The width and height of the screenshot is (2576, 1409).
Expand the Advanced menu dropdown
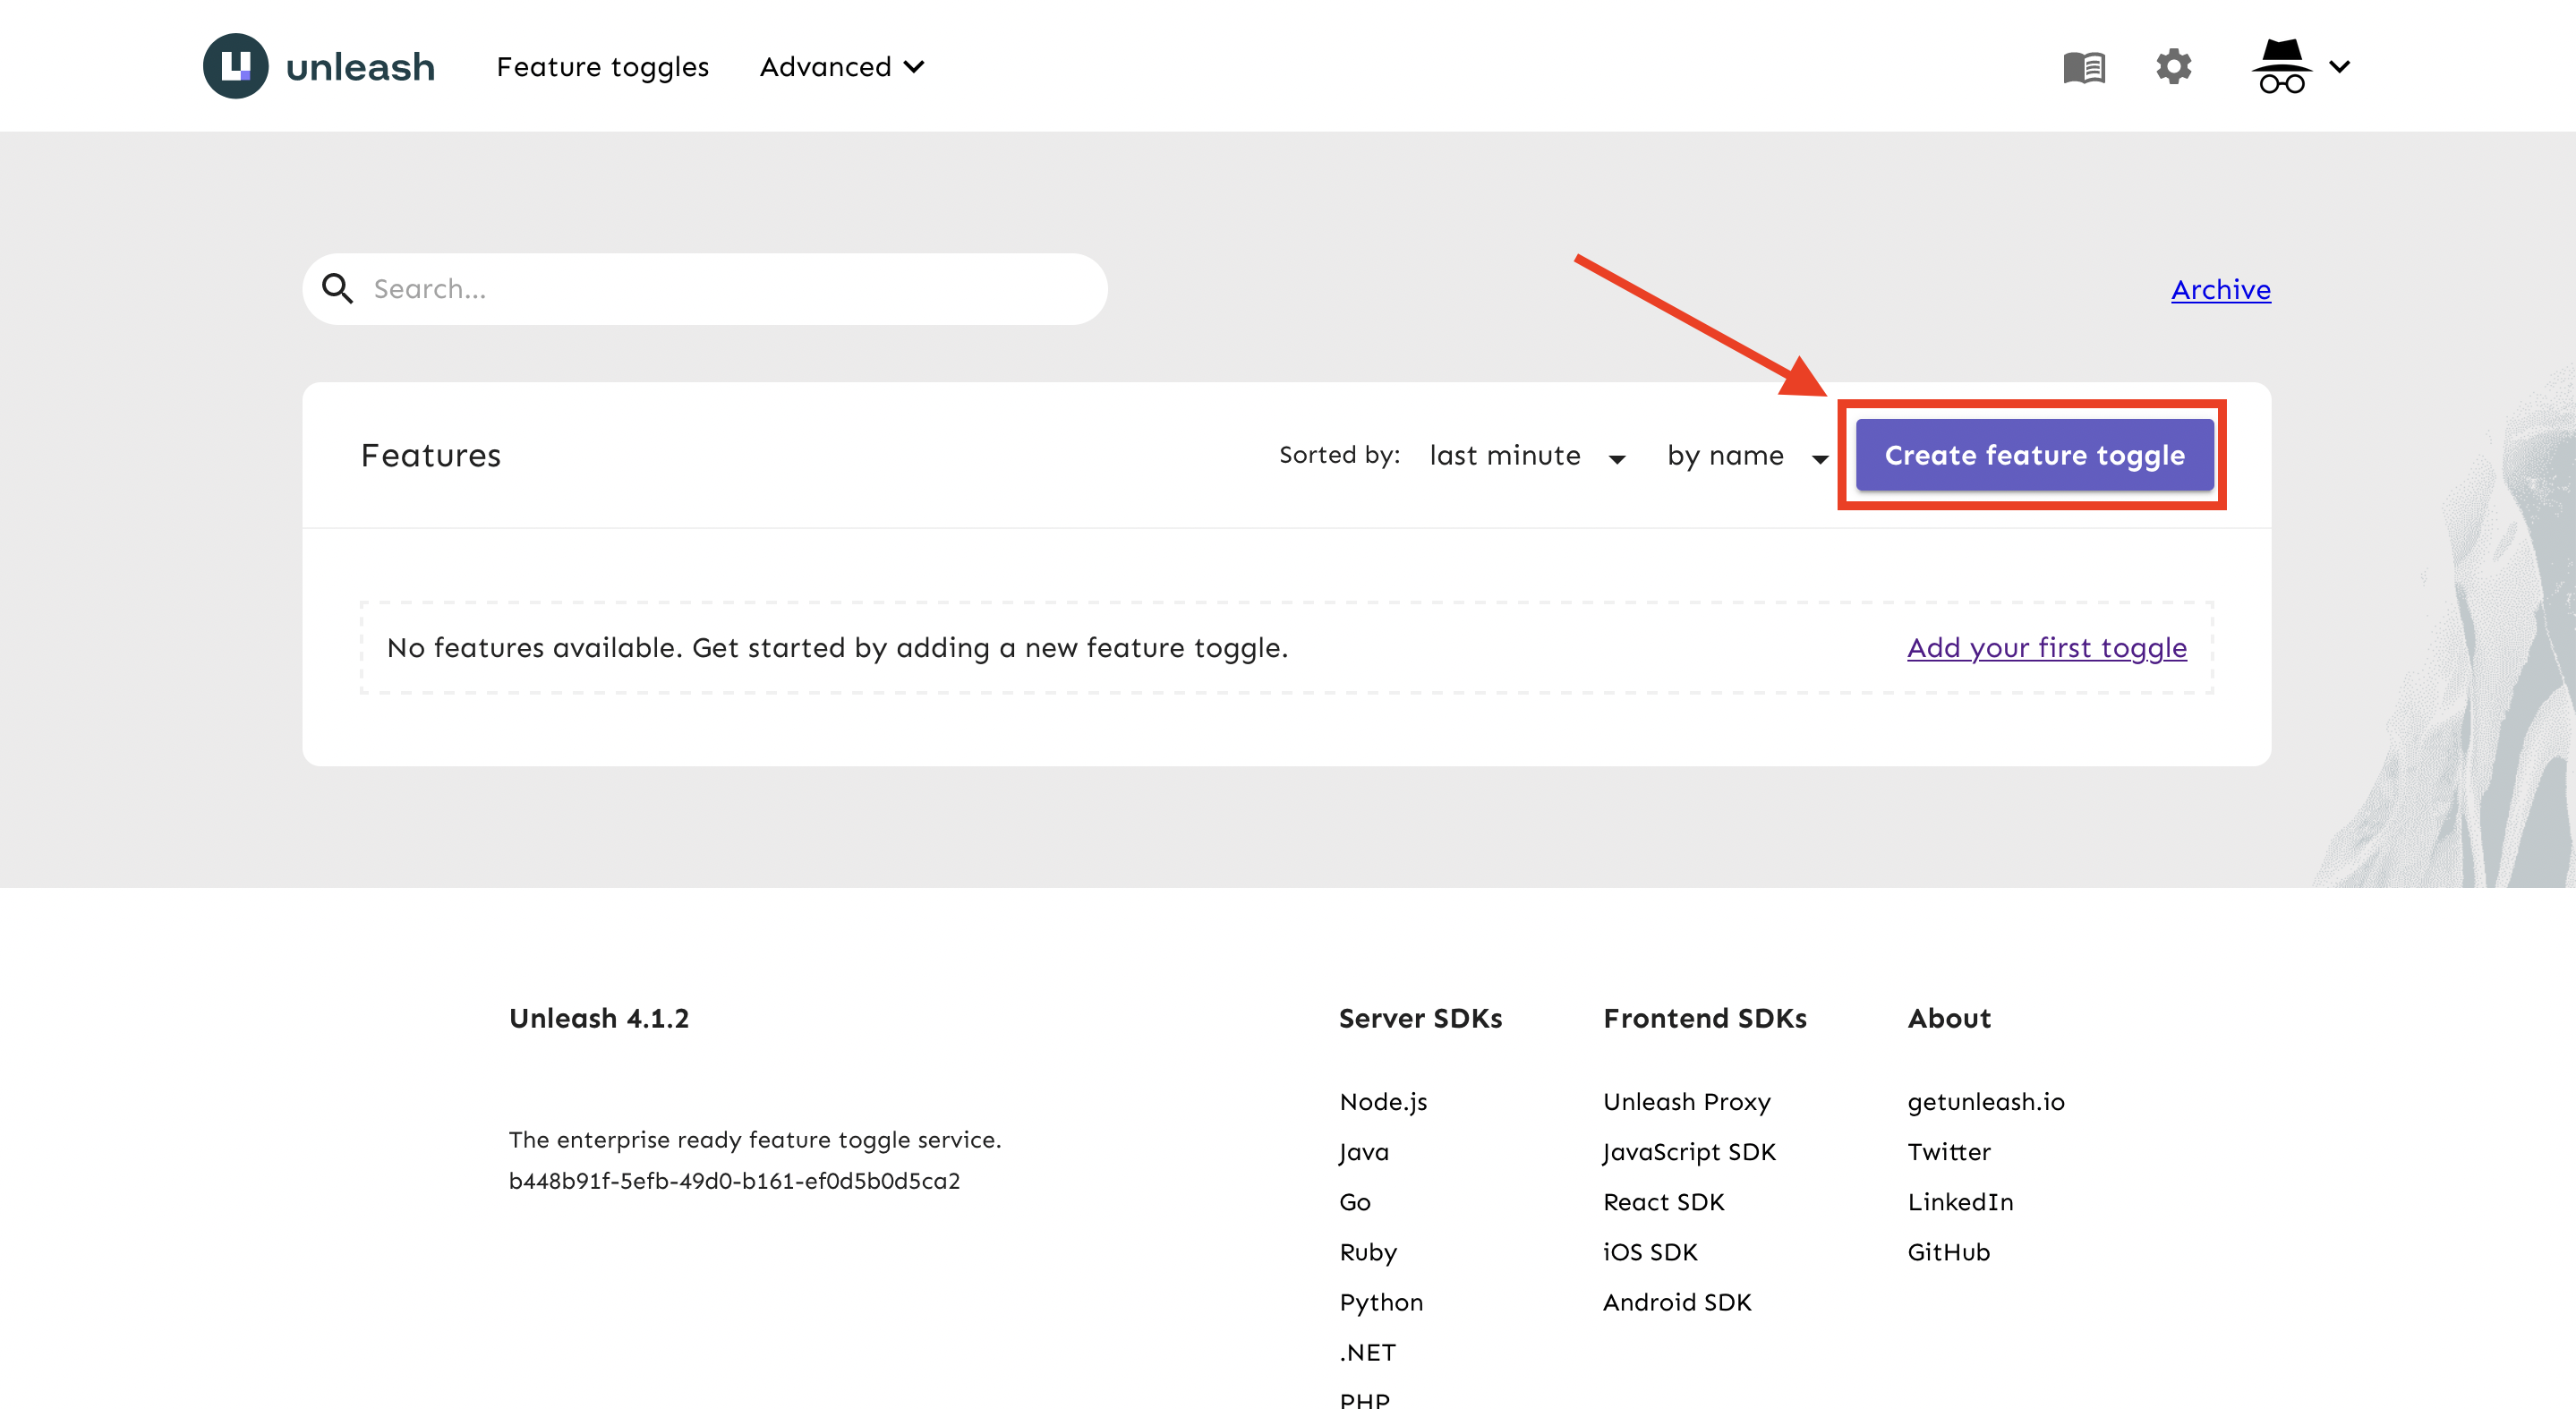841,67
